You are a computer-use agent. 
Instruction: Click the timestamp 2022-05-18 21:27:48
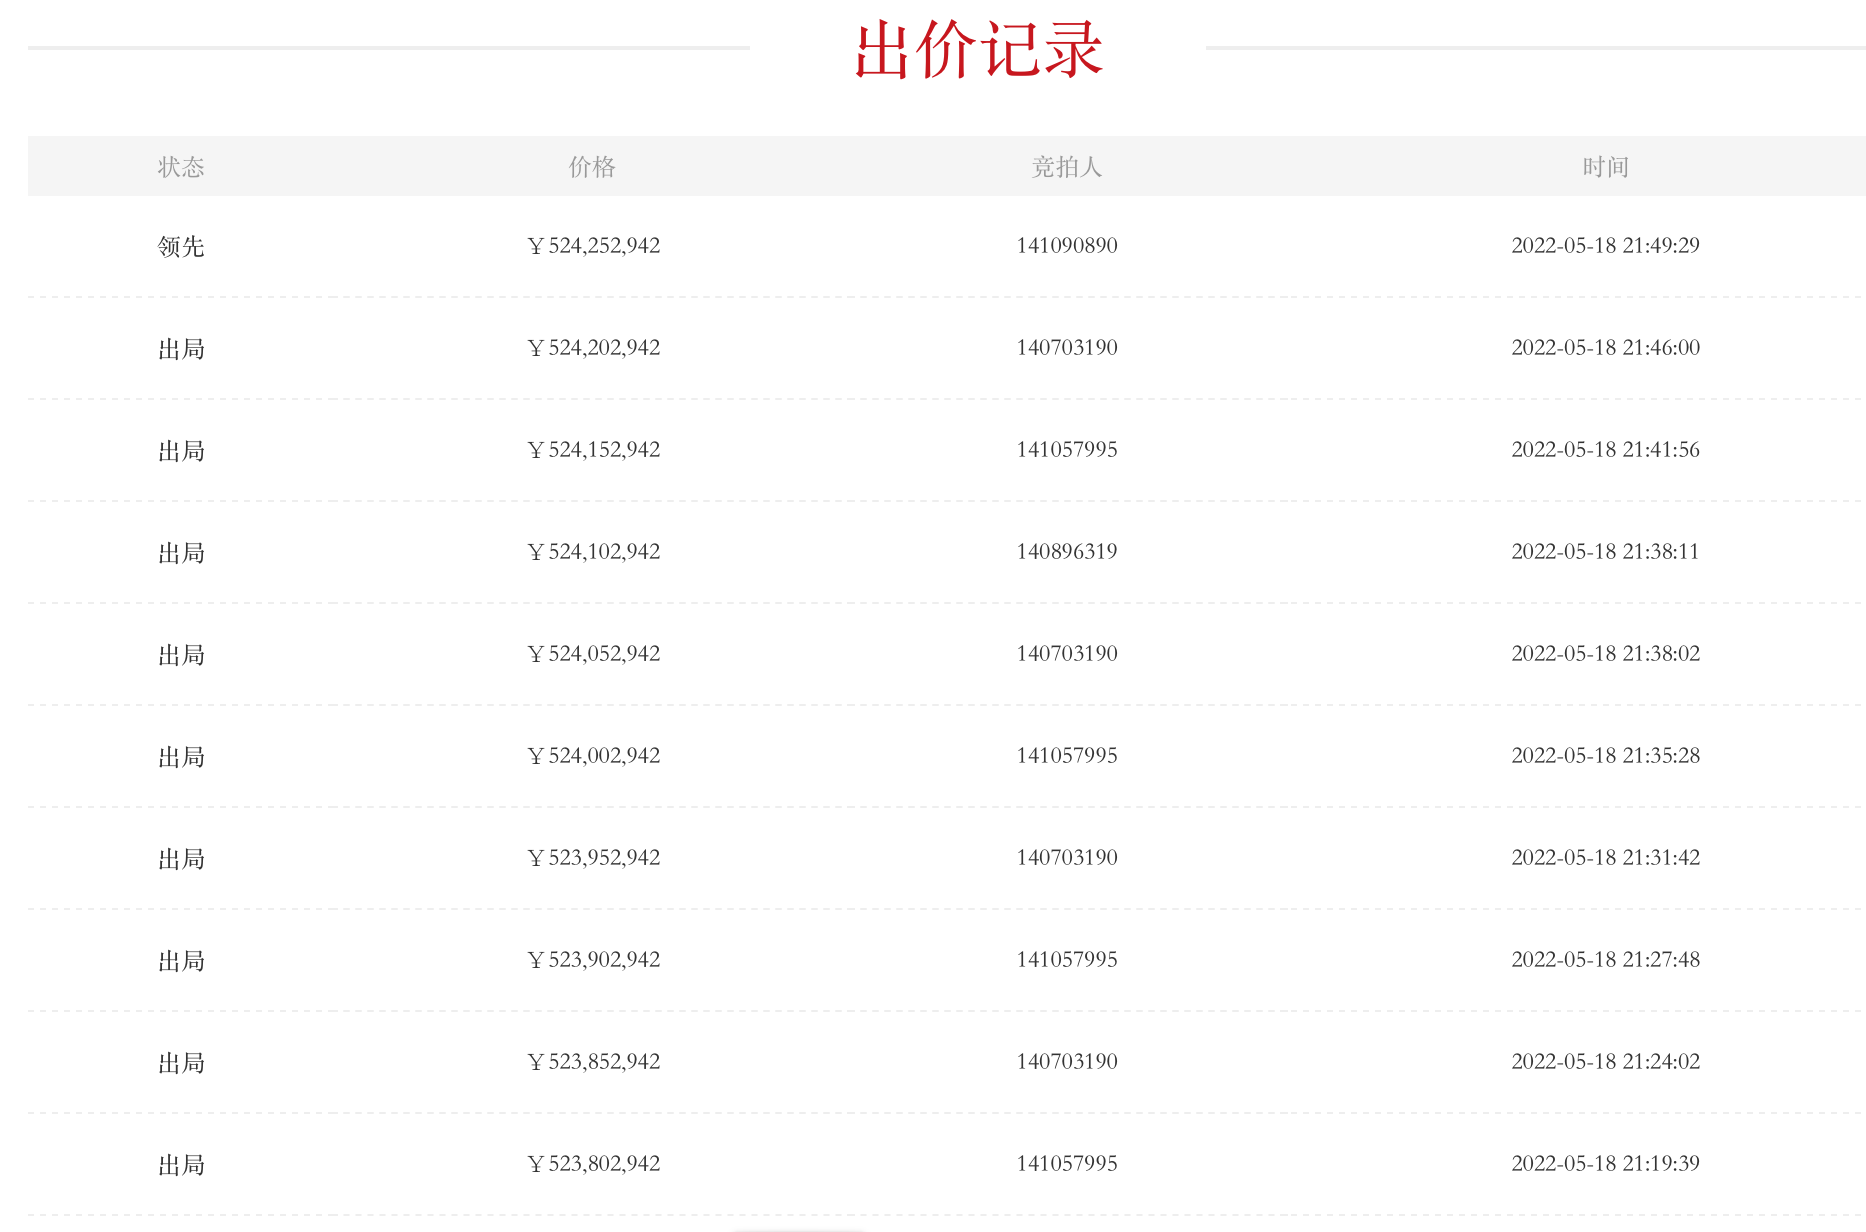pos(1605,960)
